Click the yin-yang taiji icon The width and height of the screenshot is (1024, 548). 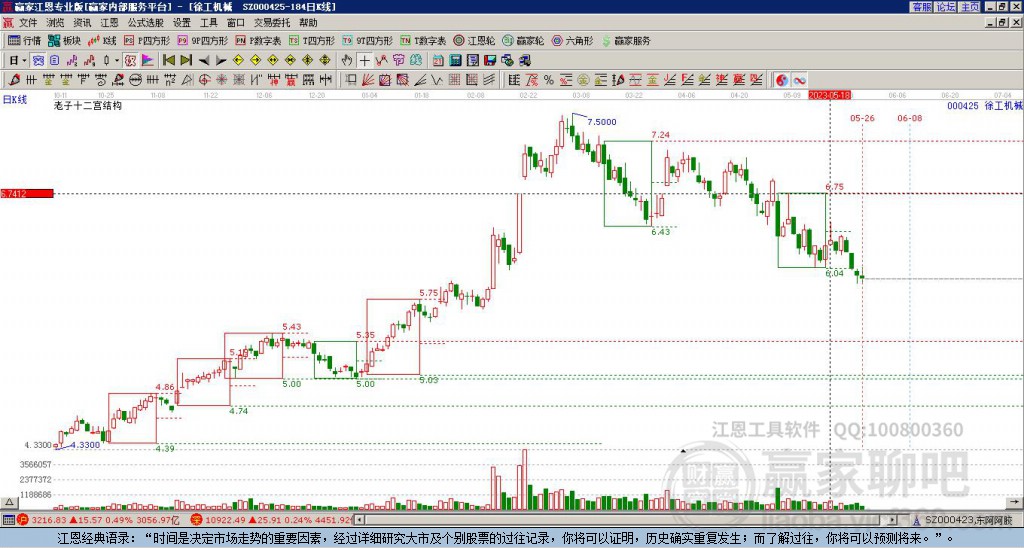click(x=782, y=80)
